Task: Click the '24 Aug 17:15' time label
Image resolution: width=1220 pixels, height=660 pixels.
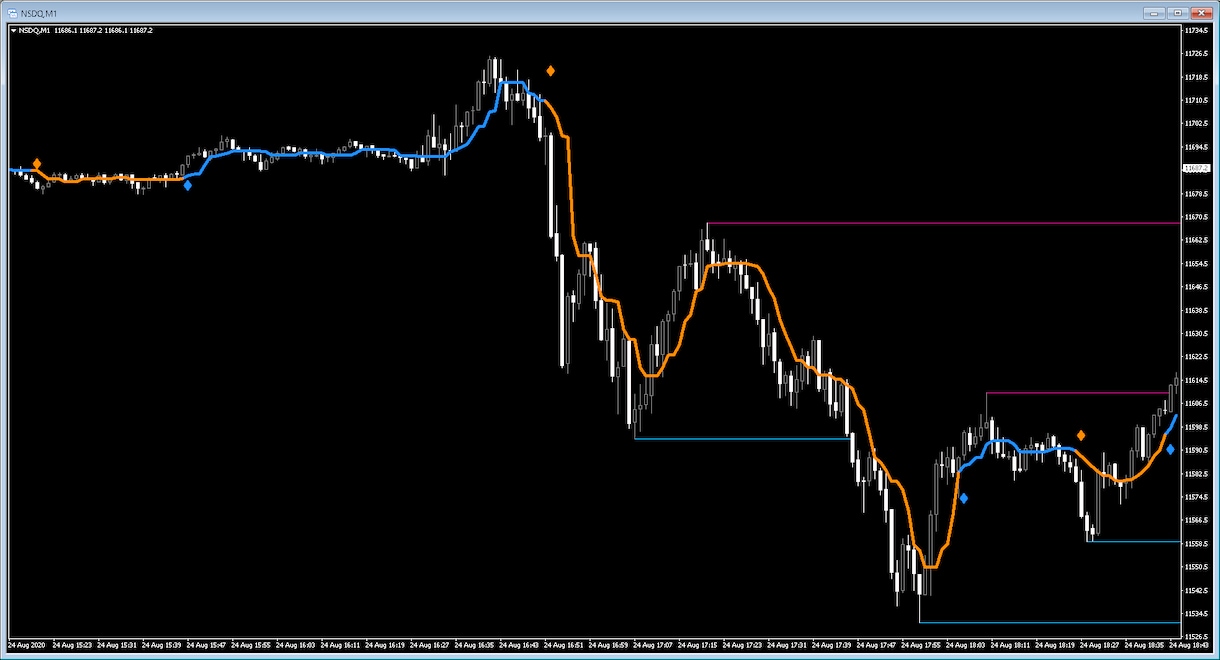Action: pos(698,646)
